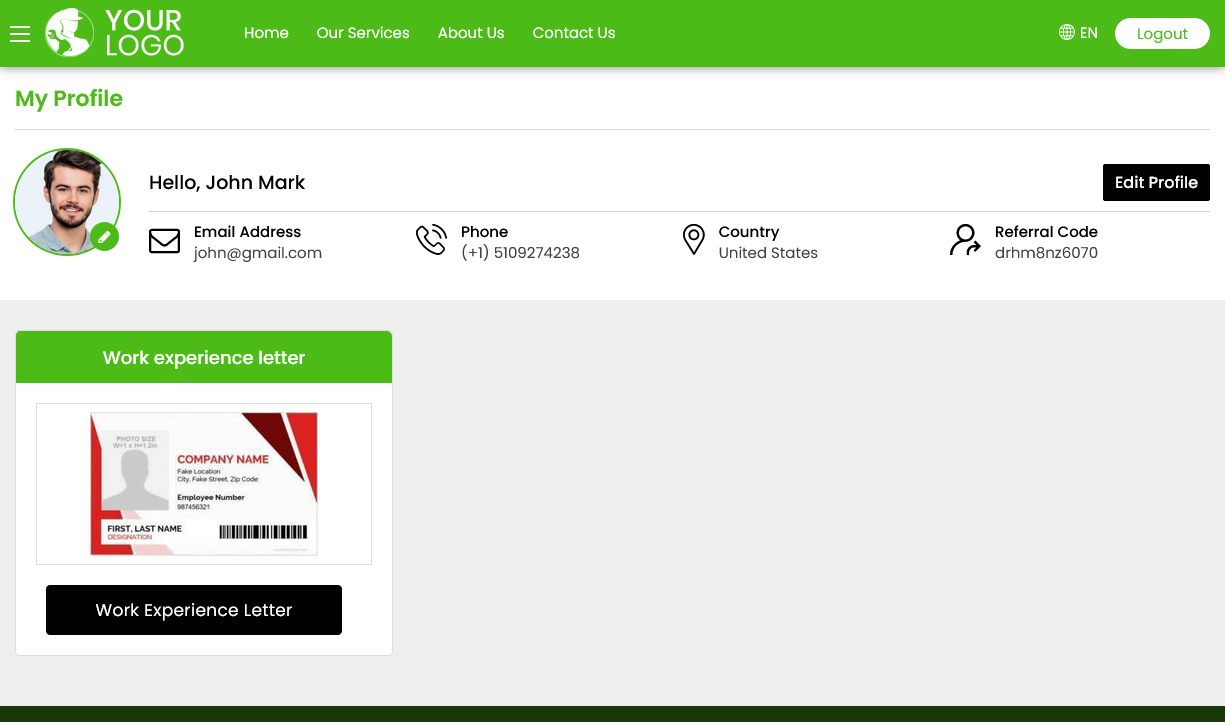
Task: Go to the Contact Us page
Action: pyautogui.click(x=573, y=33)
